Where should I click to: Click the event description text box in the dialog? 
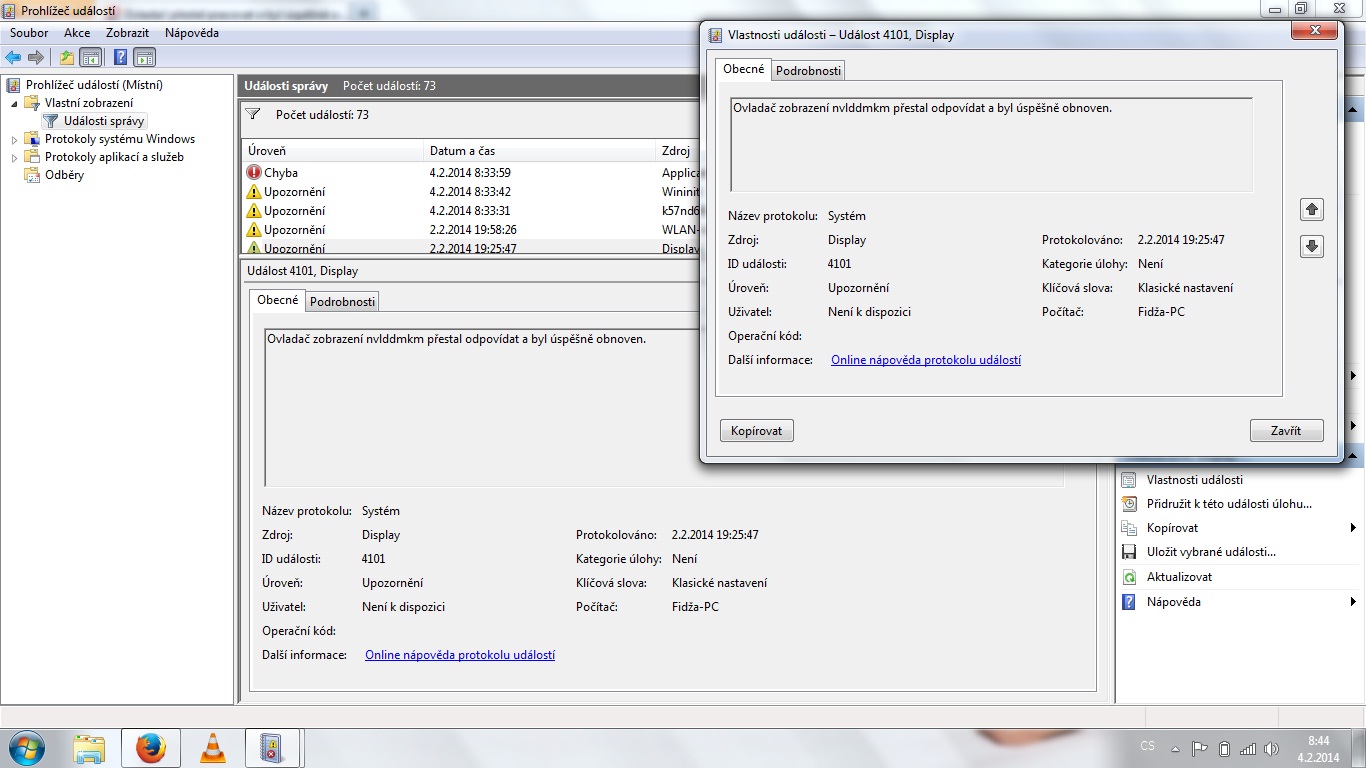[991, 144]
